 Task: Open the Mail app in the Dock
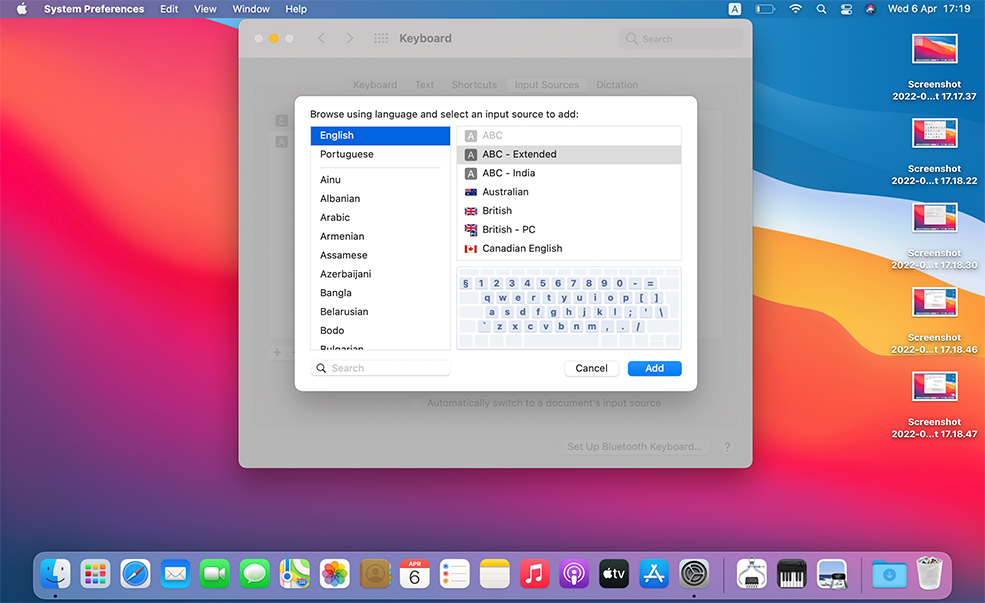pyautogui.click(x=175, y=573)
